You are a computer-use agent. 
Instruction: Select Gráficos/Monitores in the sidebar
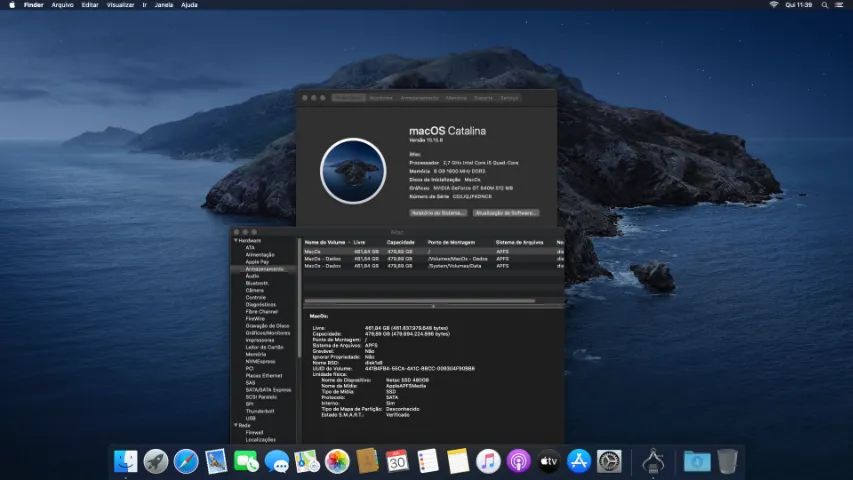tap(268, 333)
